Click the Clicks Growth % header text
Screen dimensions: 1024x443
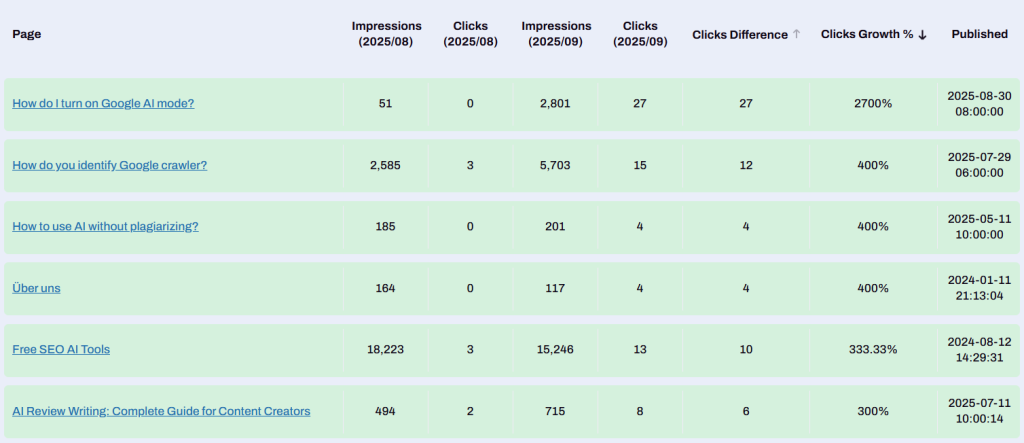coord(867,34)
